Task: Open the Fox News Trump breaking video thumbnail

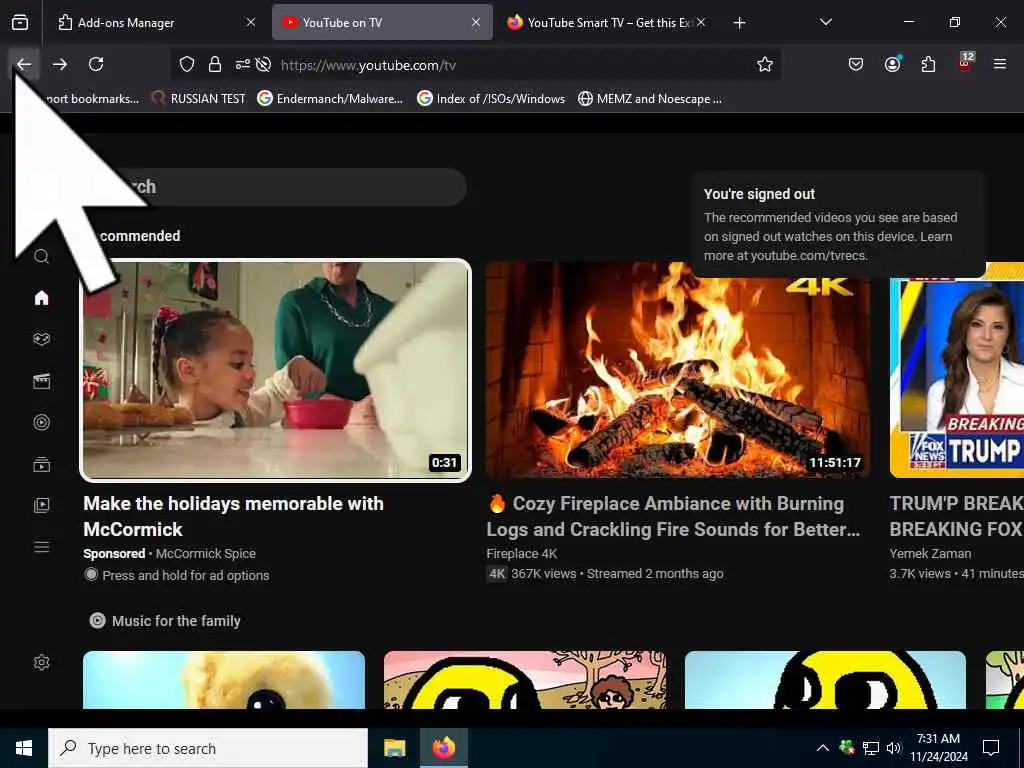Action: (x=957, y=370)
